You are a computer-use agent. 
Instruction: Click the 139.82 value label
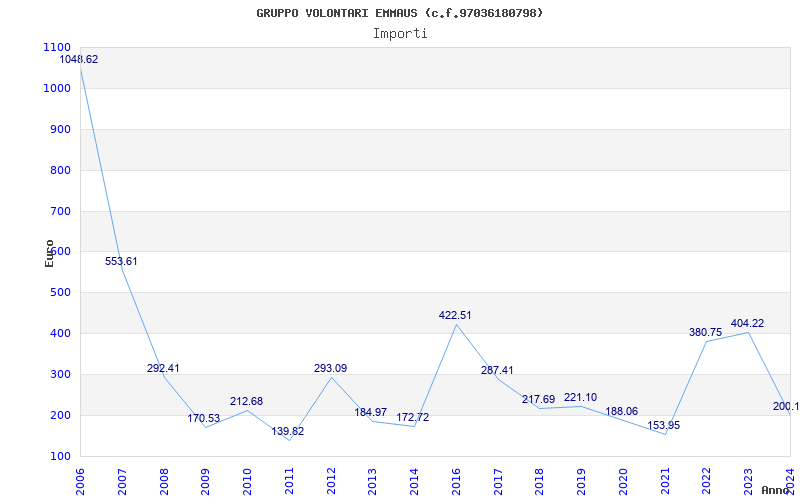pos(288,431)
